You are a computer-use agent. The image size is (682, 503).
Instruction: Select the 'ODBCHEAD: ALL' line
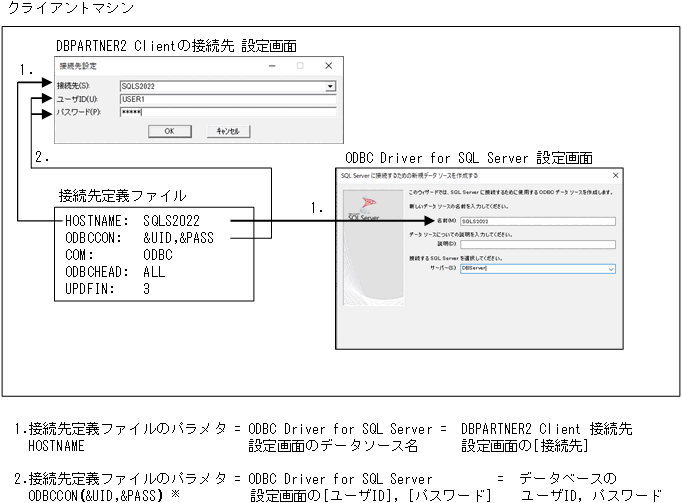115,272
